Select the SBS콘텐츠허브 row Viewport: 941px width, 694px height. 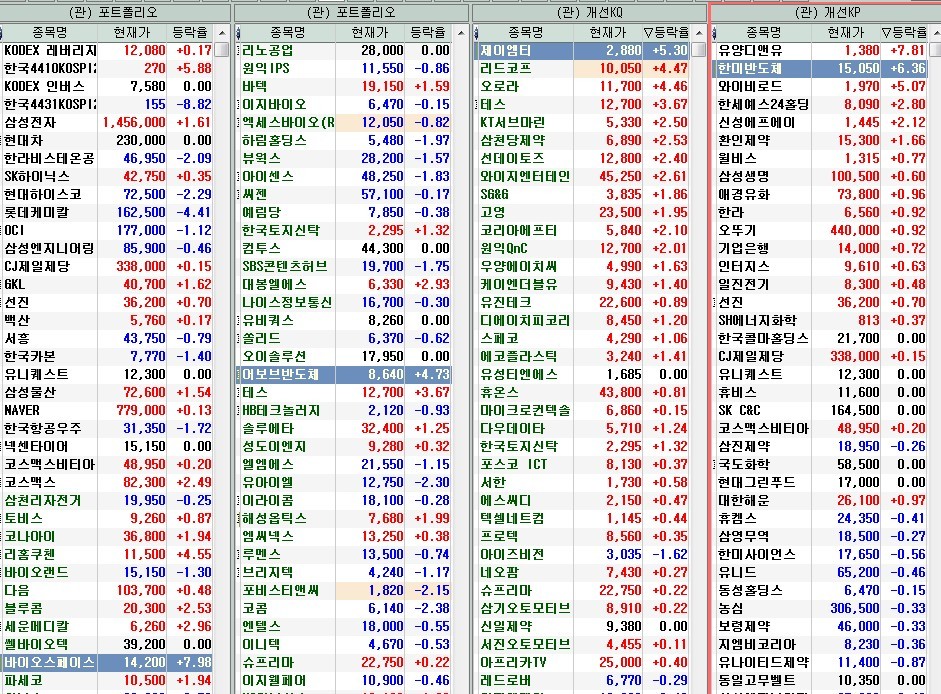[346, 267]
